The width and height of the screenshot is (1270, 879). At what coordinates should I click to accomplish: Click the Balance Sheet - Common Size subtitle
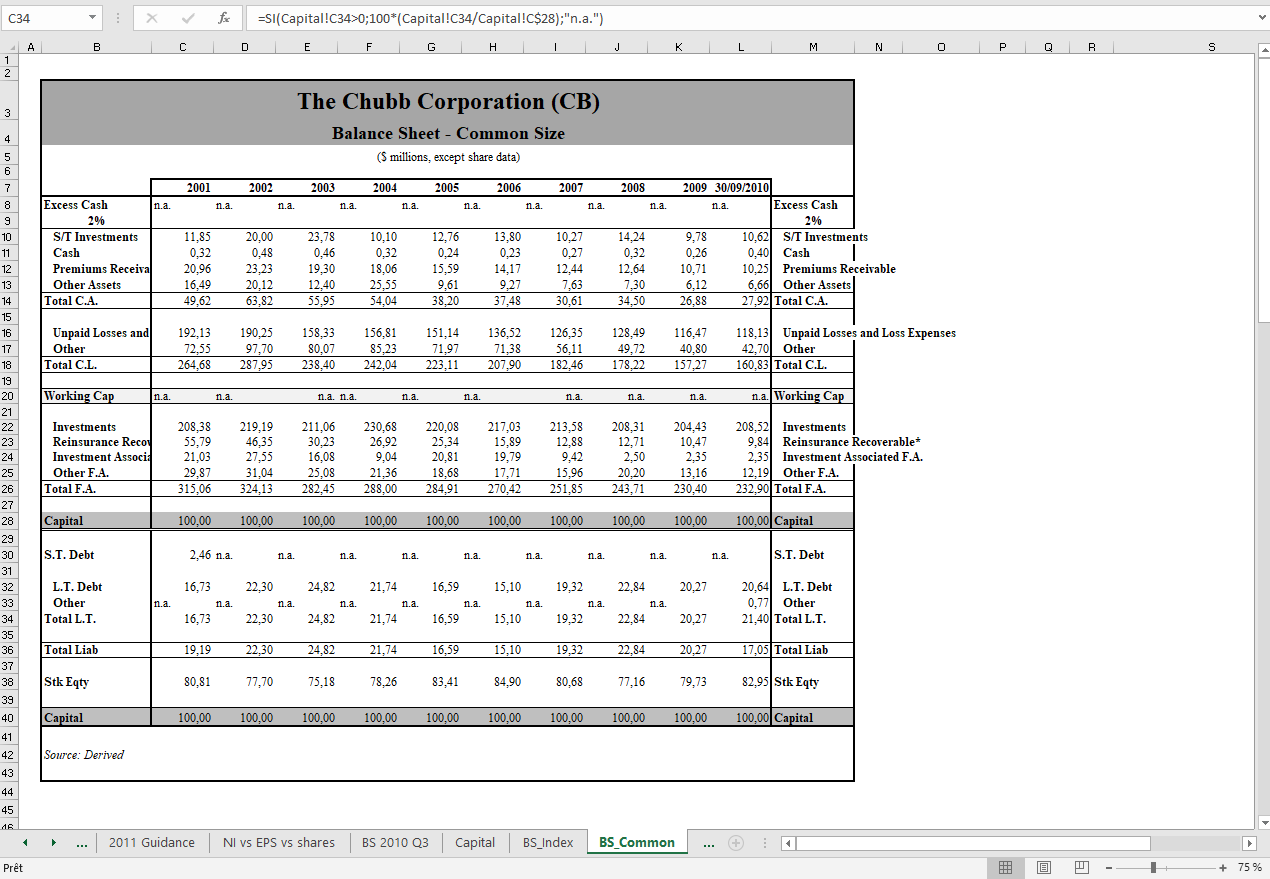point(448,133)
